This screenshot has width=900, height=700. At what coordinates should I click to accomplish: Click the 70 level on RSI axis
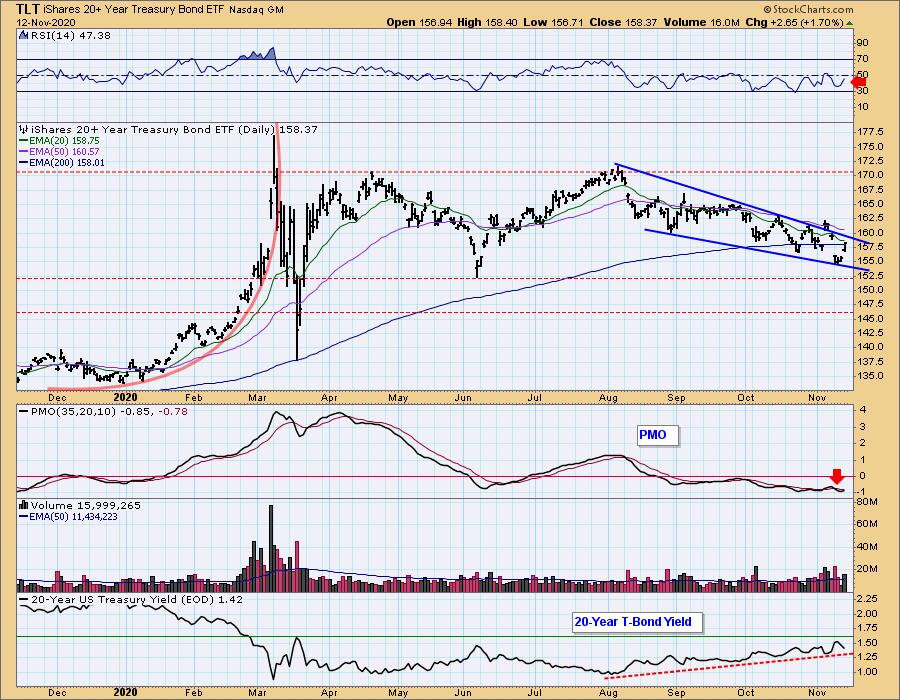click(862, 59)
